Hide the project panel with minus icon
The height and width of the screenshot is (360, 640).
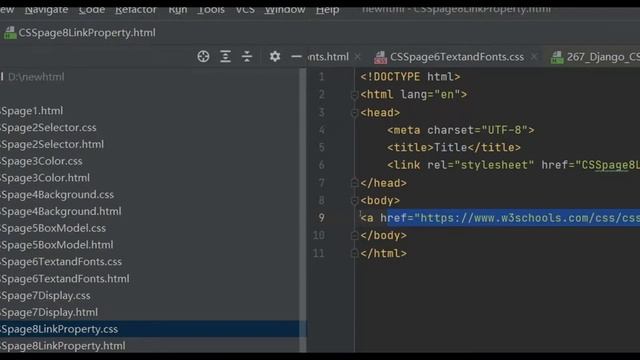[x=296, y=56]
